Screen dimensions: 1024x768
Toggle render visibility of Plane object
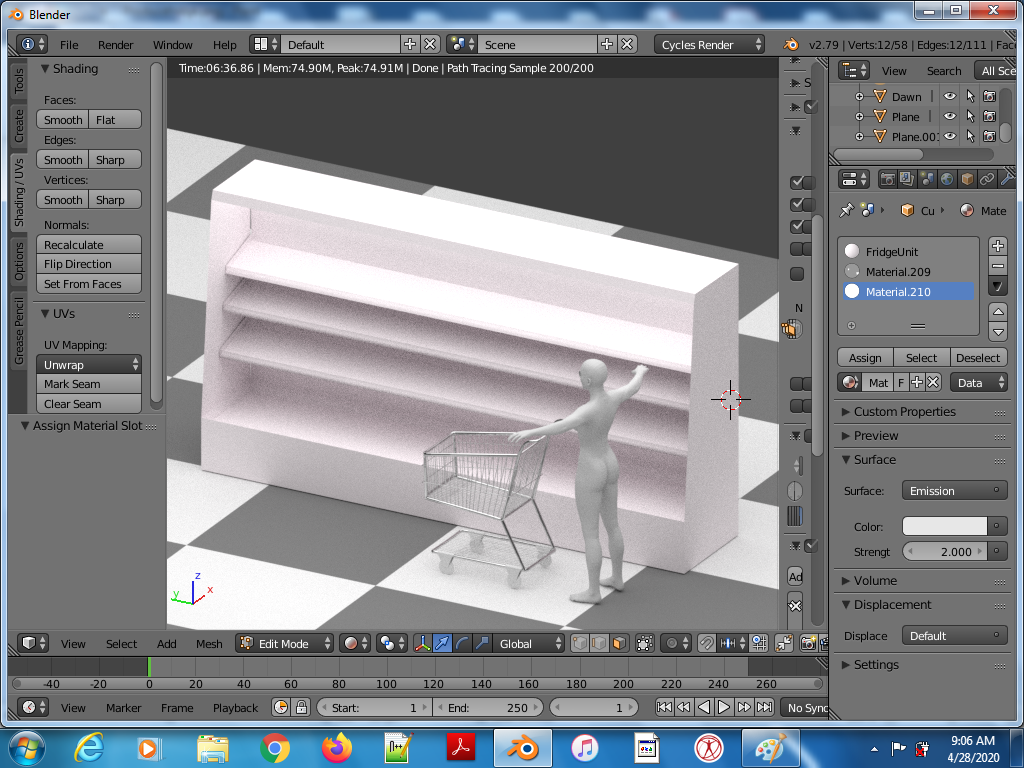point(989,117)
